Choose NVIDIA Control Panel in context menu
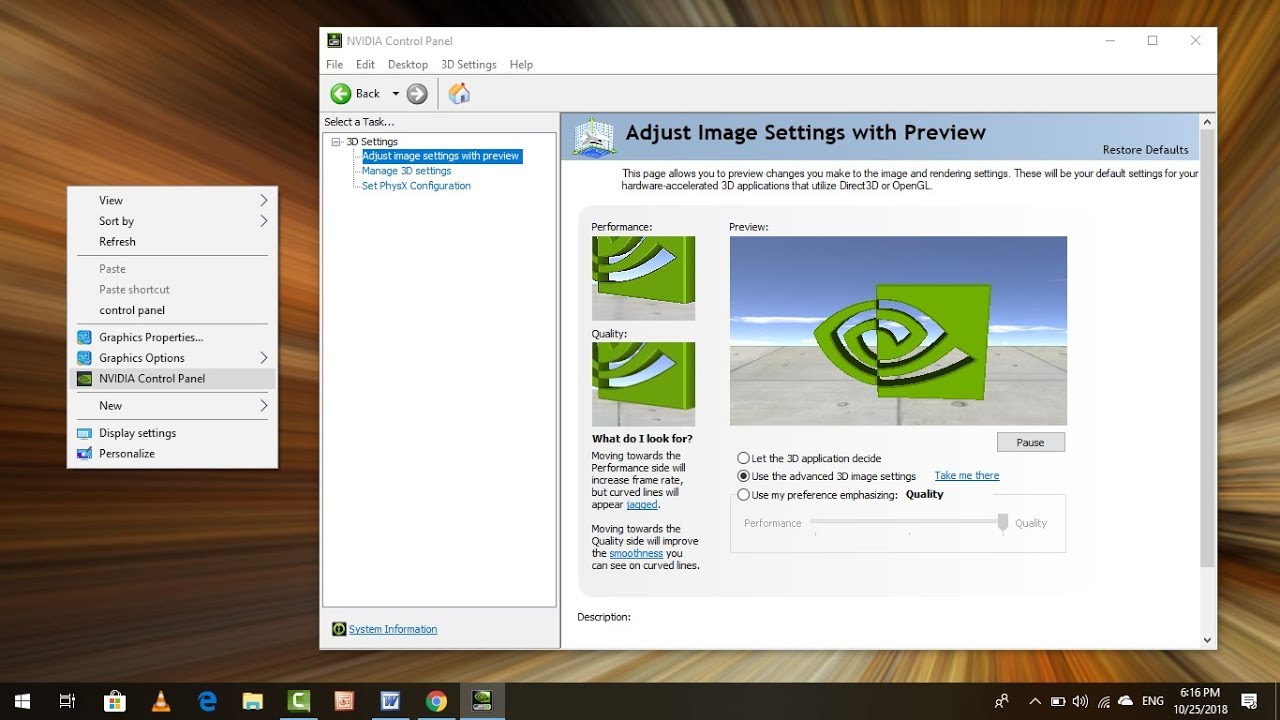 172,379
